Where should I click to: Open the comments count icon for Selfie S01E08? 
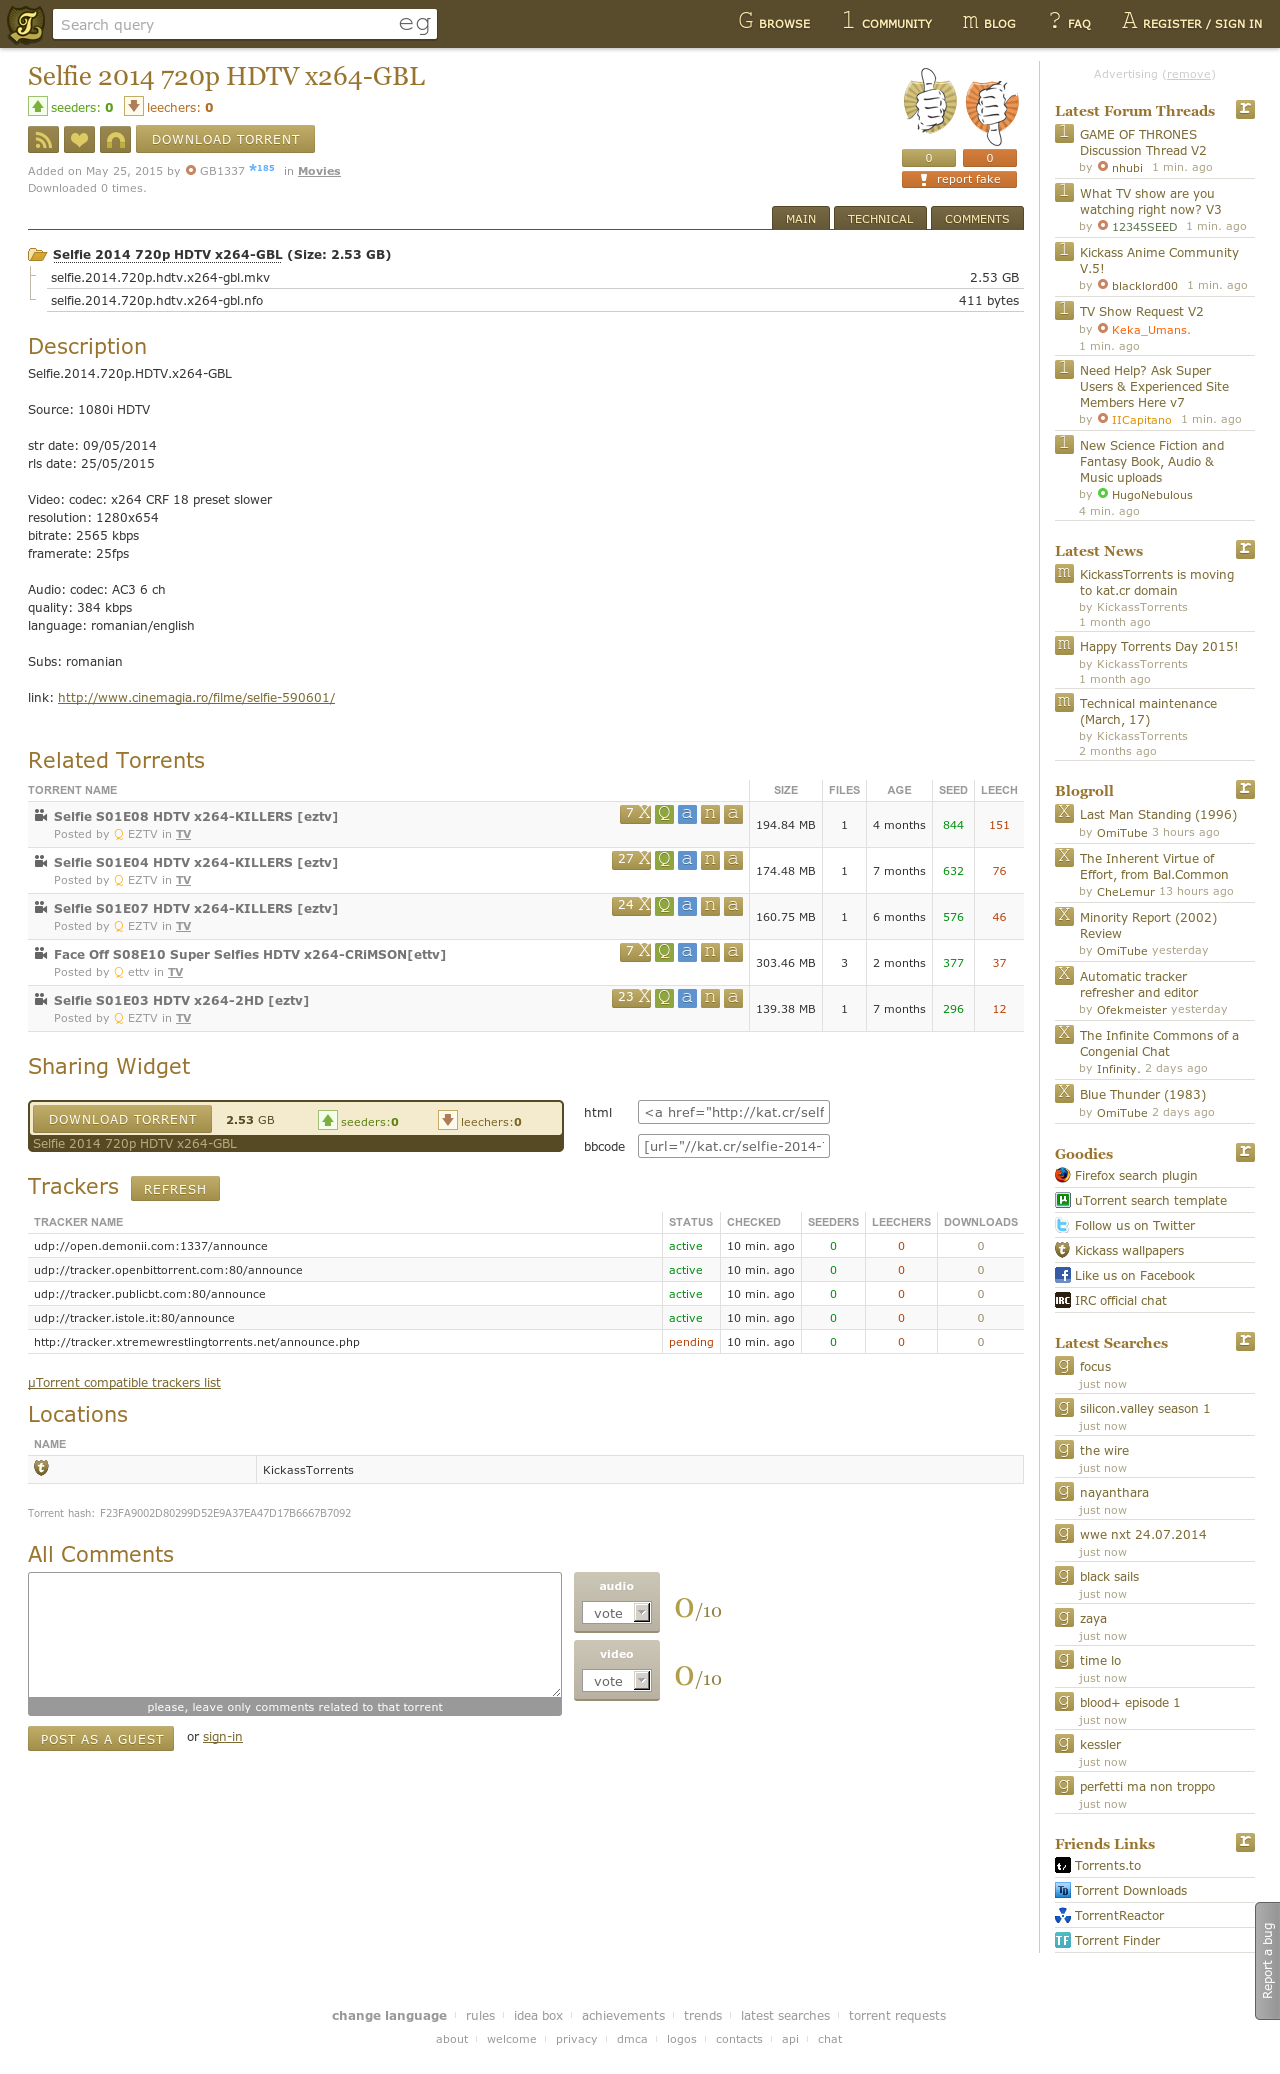coord(636,814)
